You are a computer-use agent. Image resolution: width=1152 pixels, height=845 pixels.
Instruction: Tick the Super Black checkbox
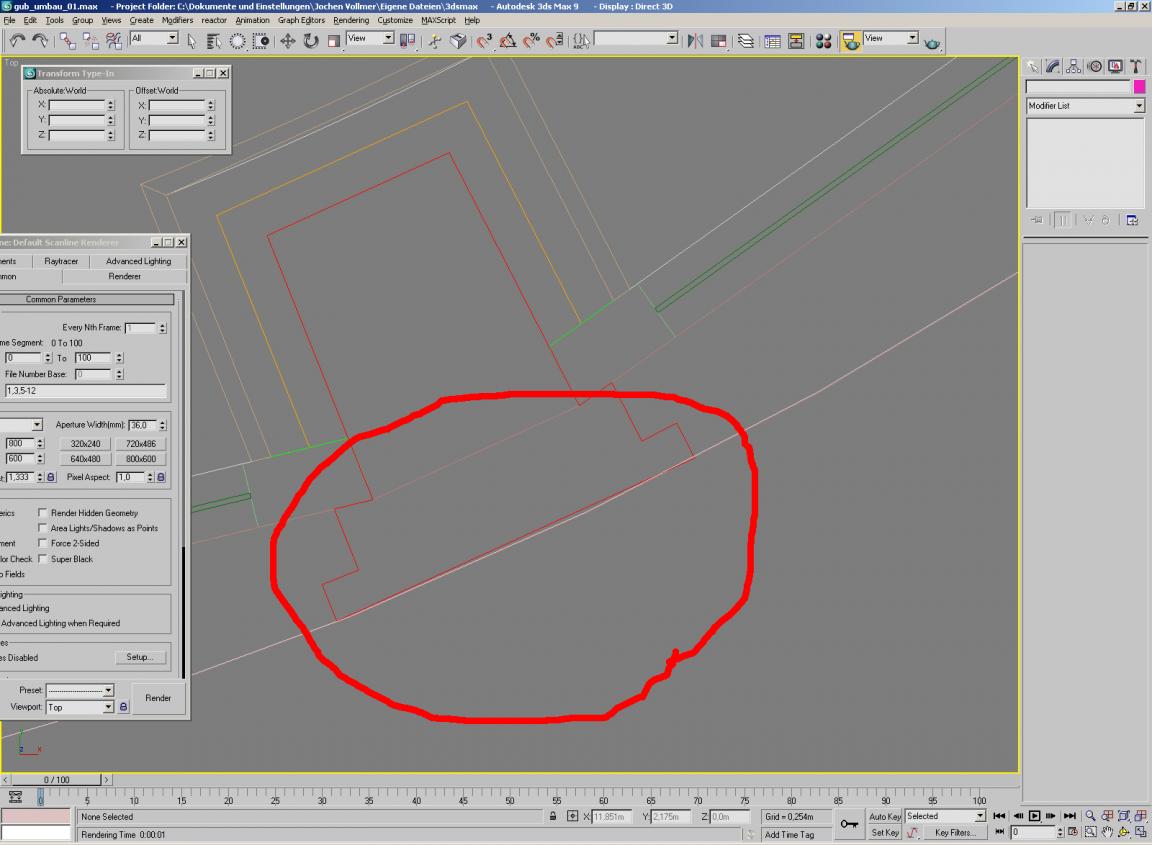click(43, 559)
